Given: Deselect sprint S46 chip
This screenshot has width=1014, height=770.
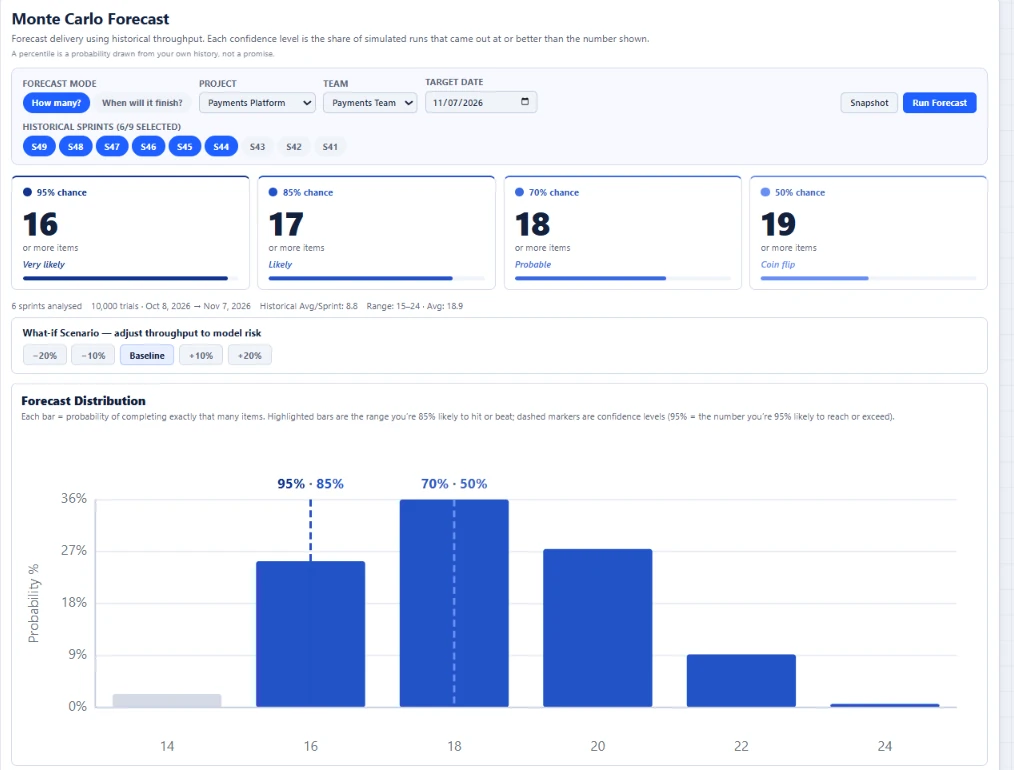Looking at the screenshot, I should click(x=148, y=147).
